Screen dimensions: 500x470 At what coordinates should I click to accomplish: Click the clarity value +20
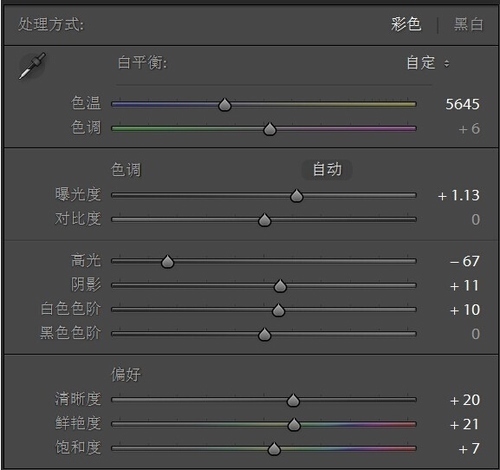tap(465, 400)
